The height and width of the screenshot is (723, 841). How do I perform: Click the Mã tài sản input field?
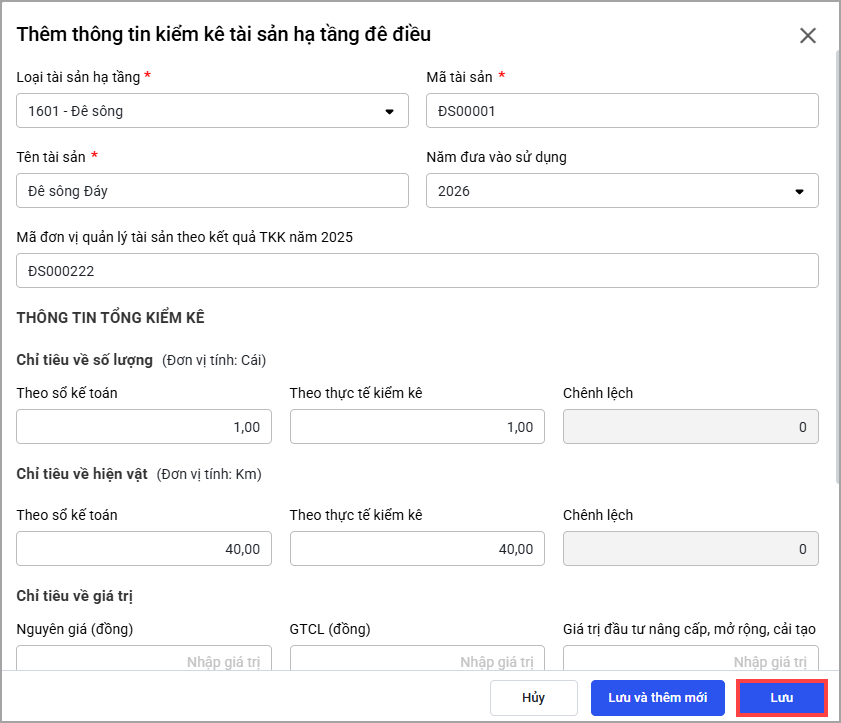click(x=621, y=111)
